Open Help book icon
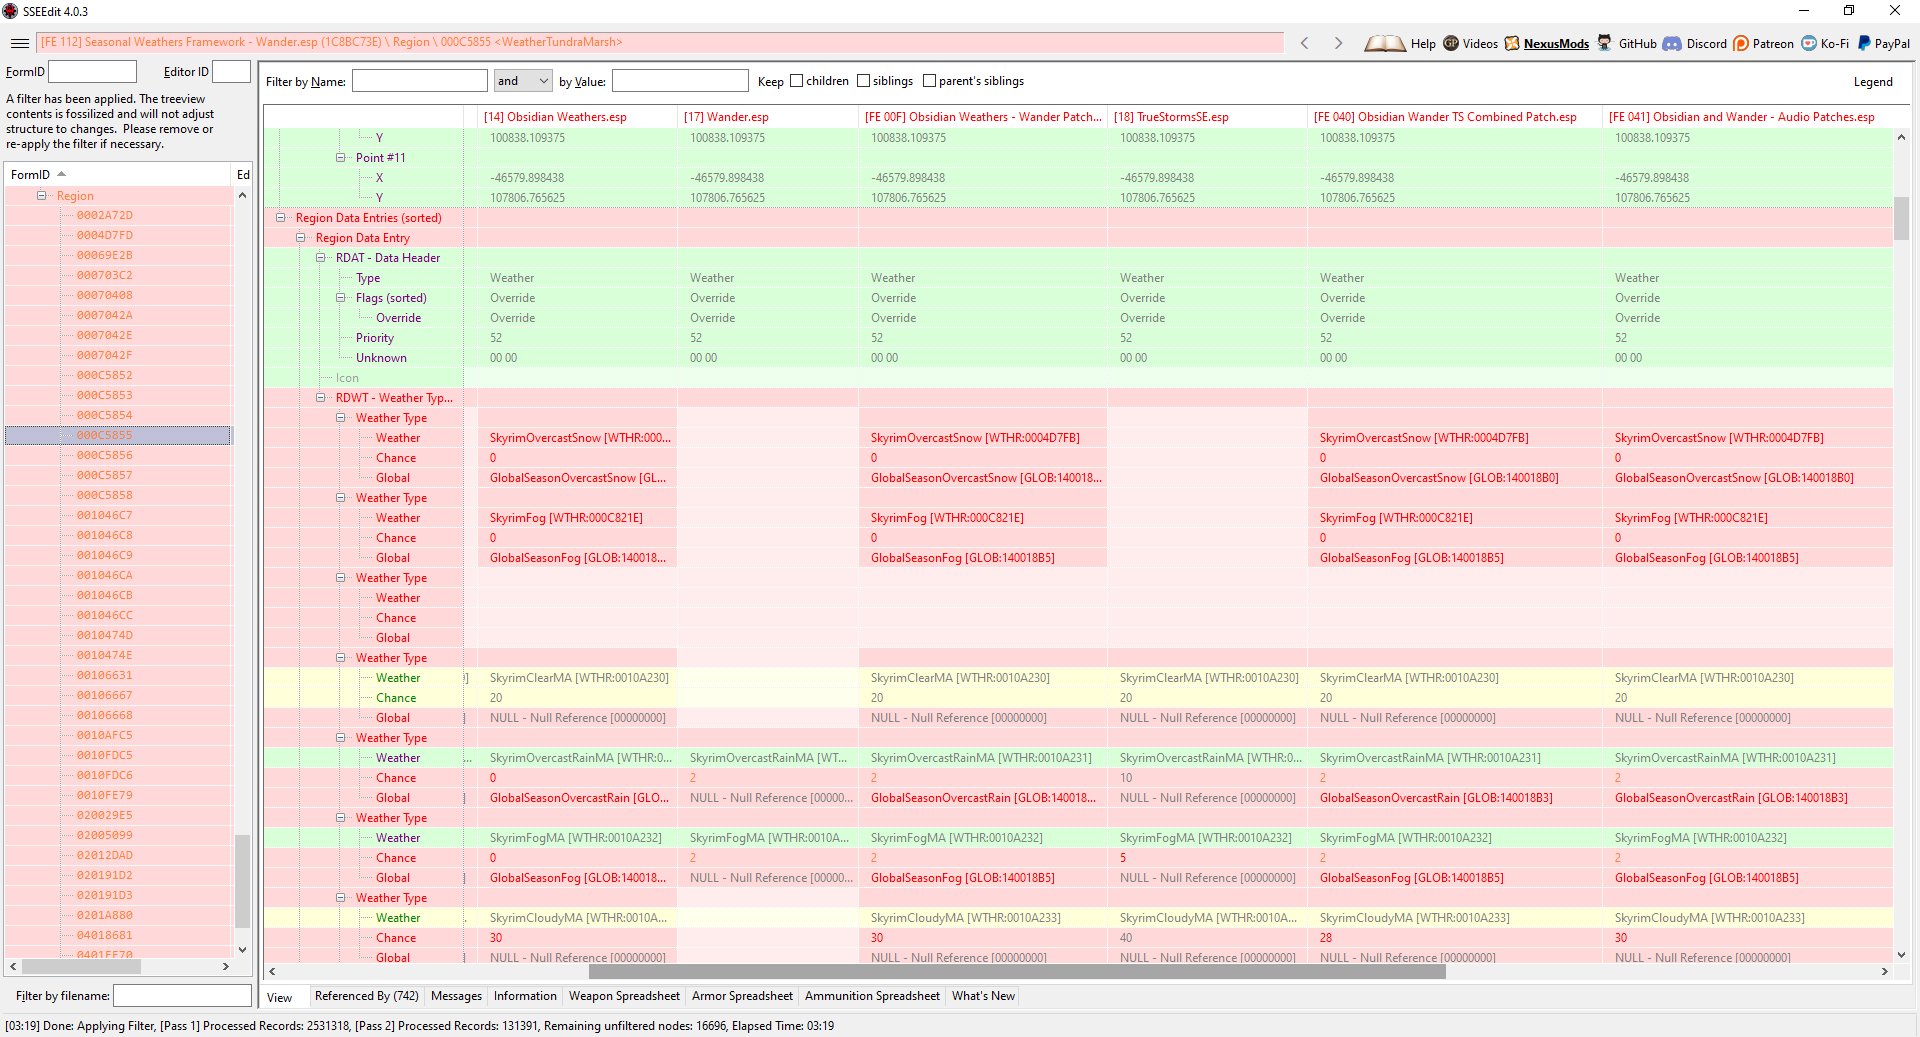 [x=1385, y=43]
